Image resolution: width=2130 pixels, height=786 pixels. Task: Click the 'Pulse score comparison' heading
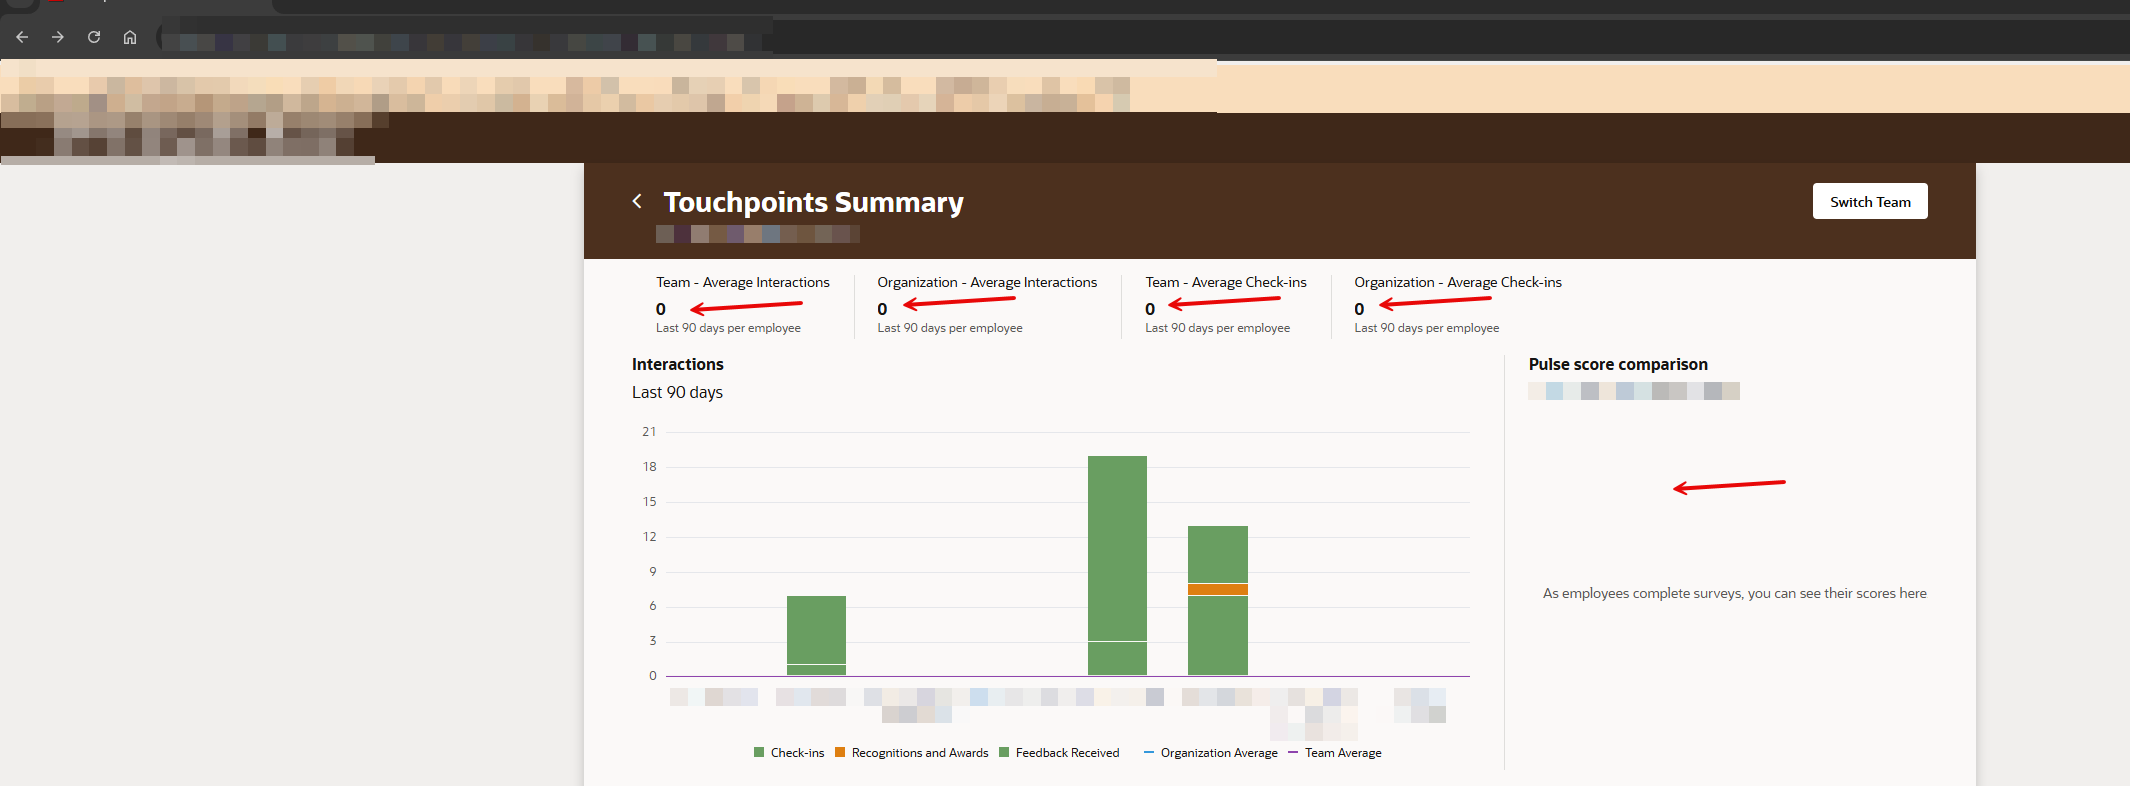coord(1618,364)
